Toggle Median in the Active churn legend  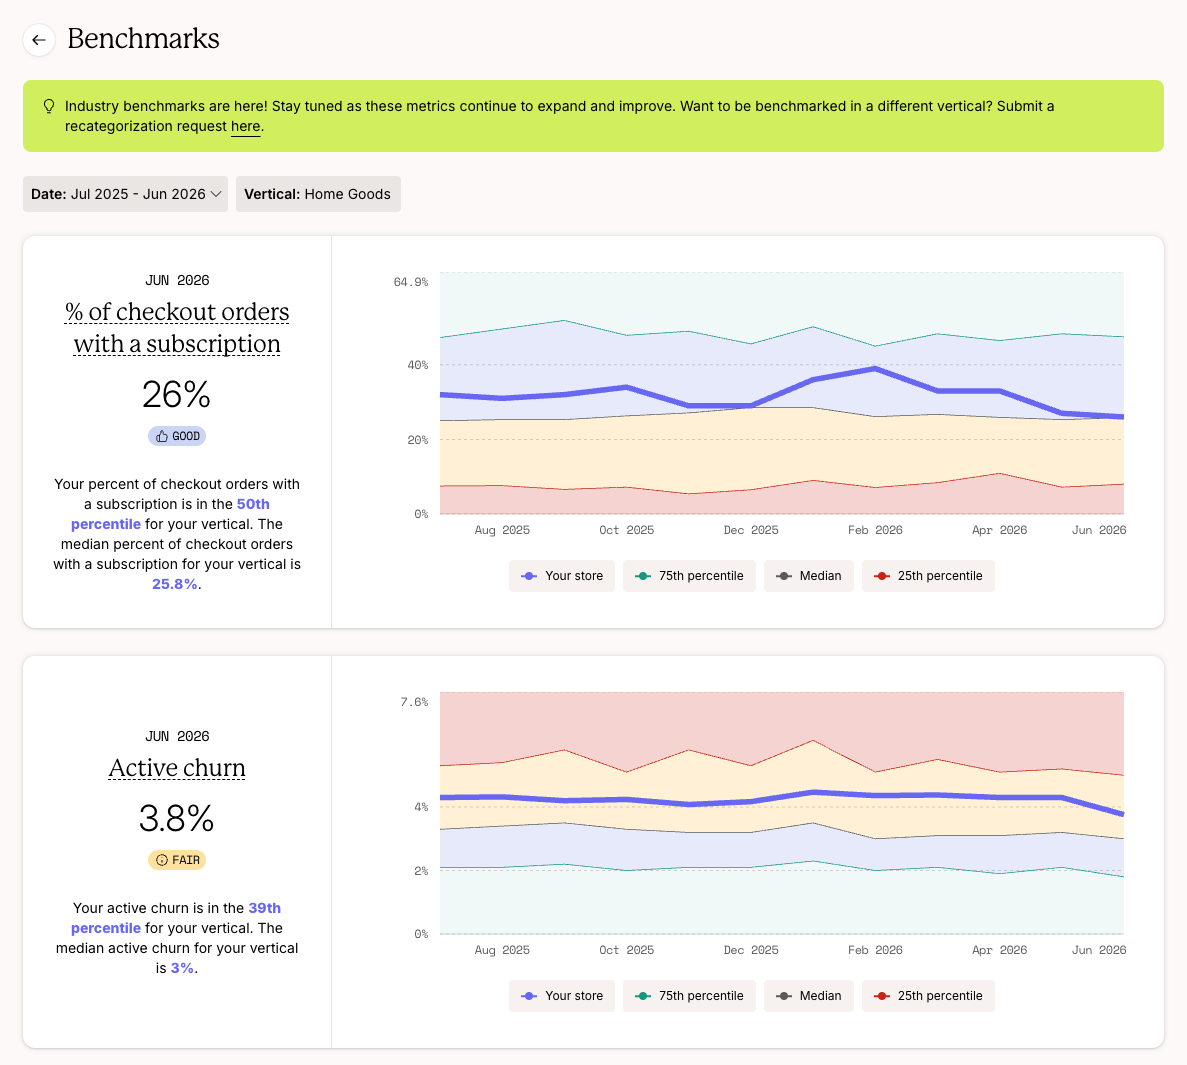pyautogui.click(x=808, y=996)
